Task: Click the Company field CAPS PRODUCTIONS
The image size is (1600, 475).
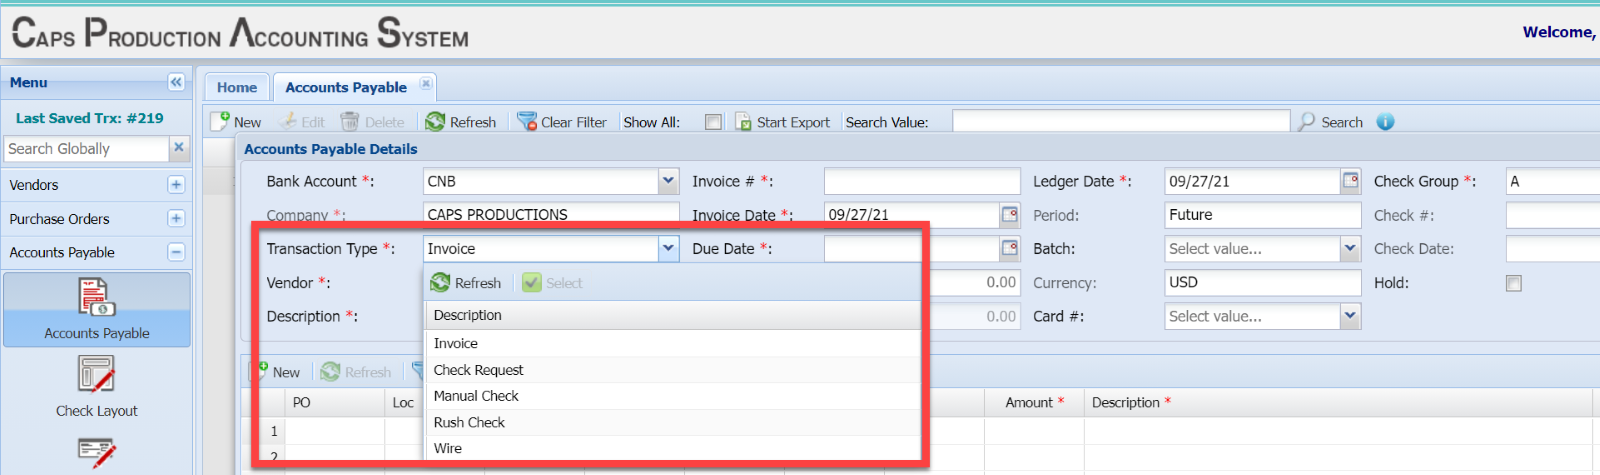Action: [x=550, y=214]
